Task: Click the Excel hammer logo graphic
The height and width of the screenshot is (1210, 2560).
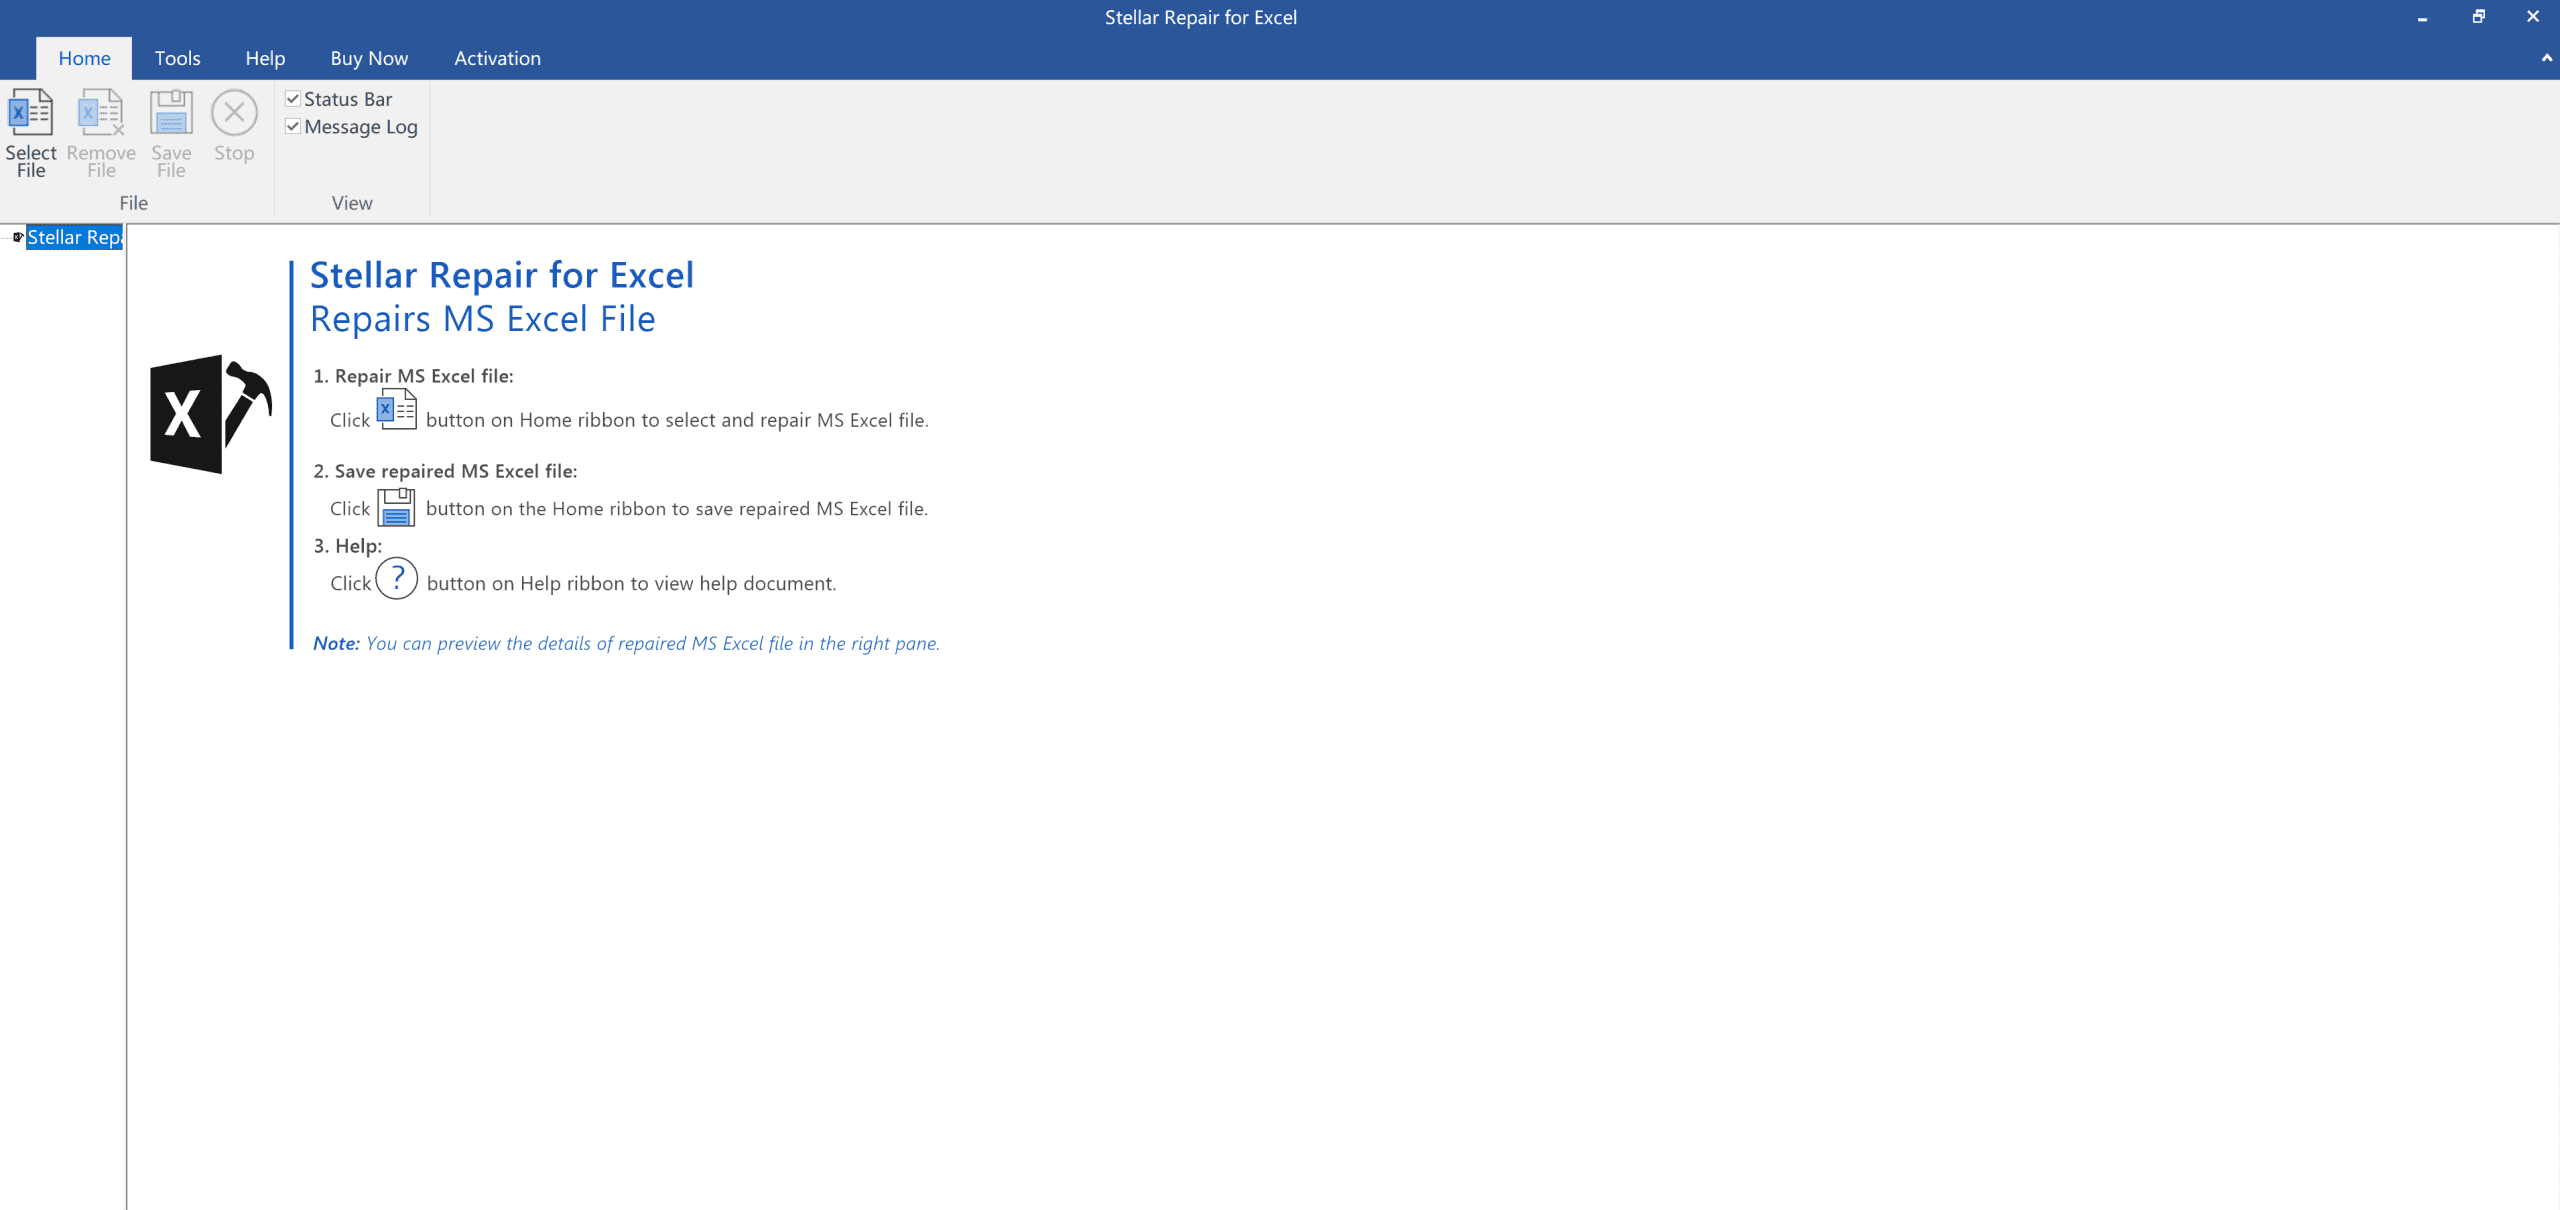Action: tap(211, 414)
